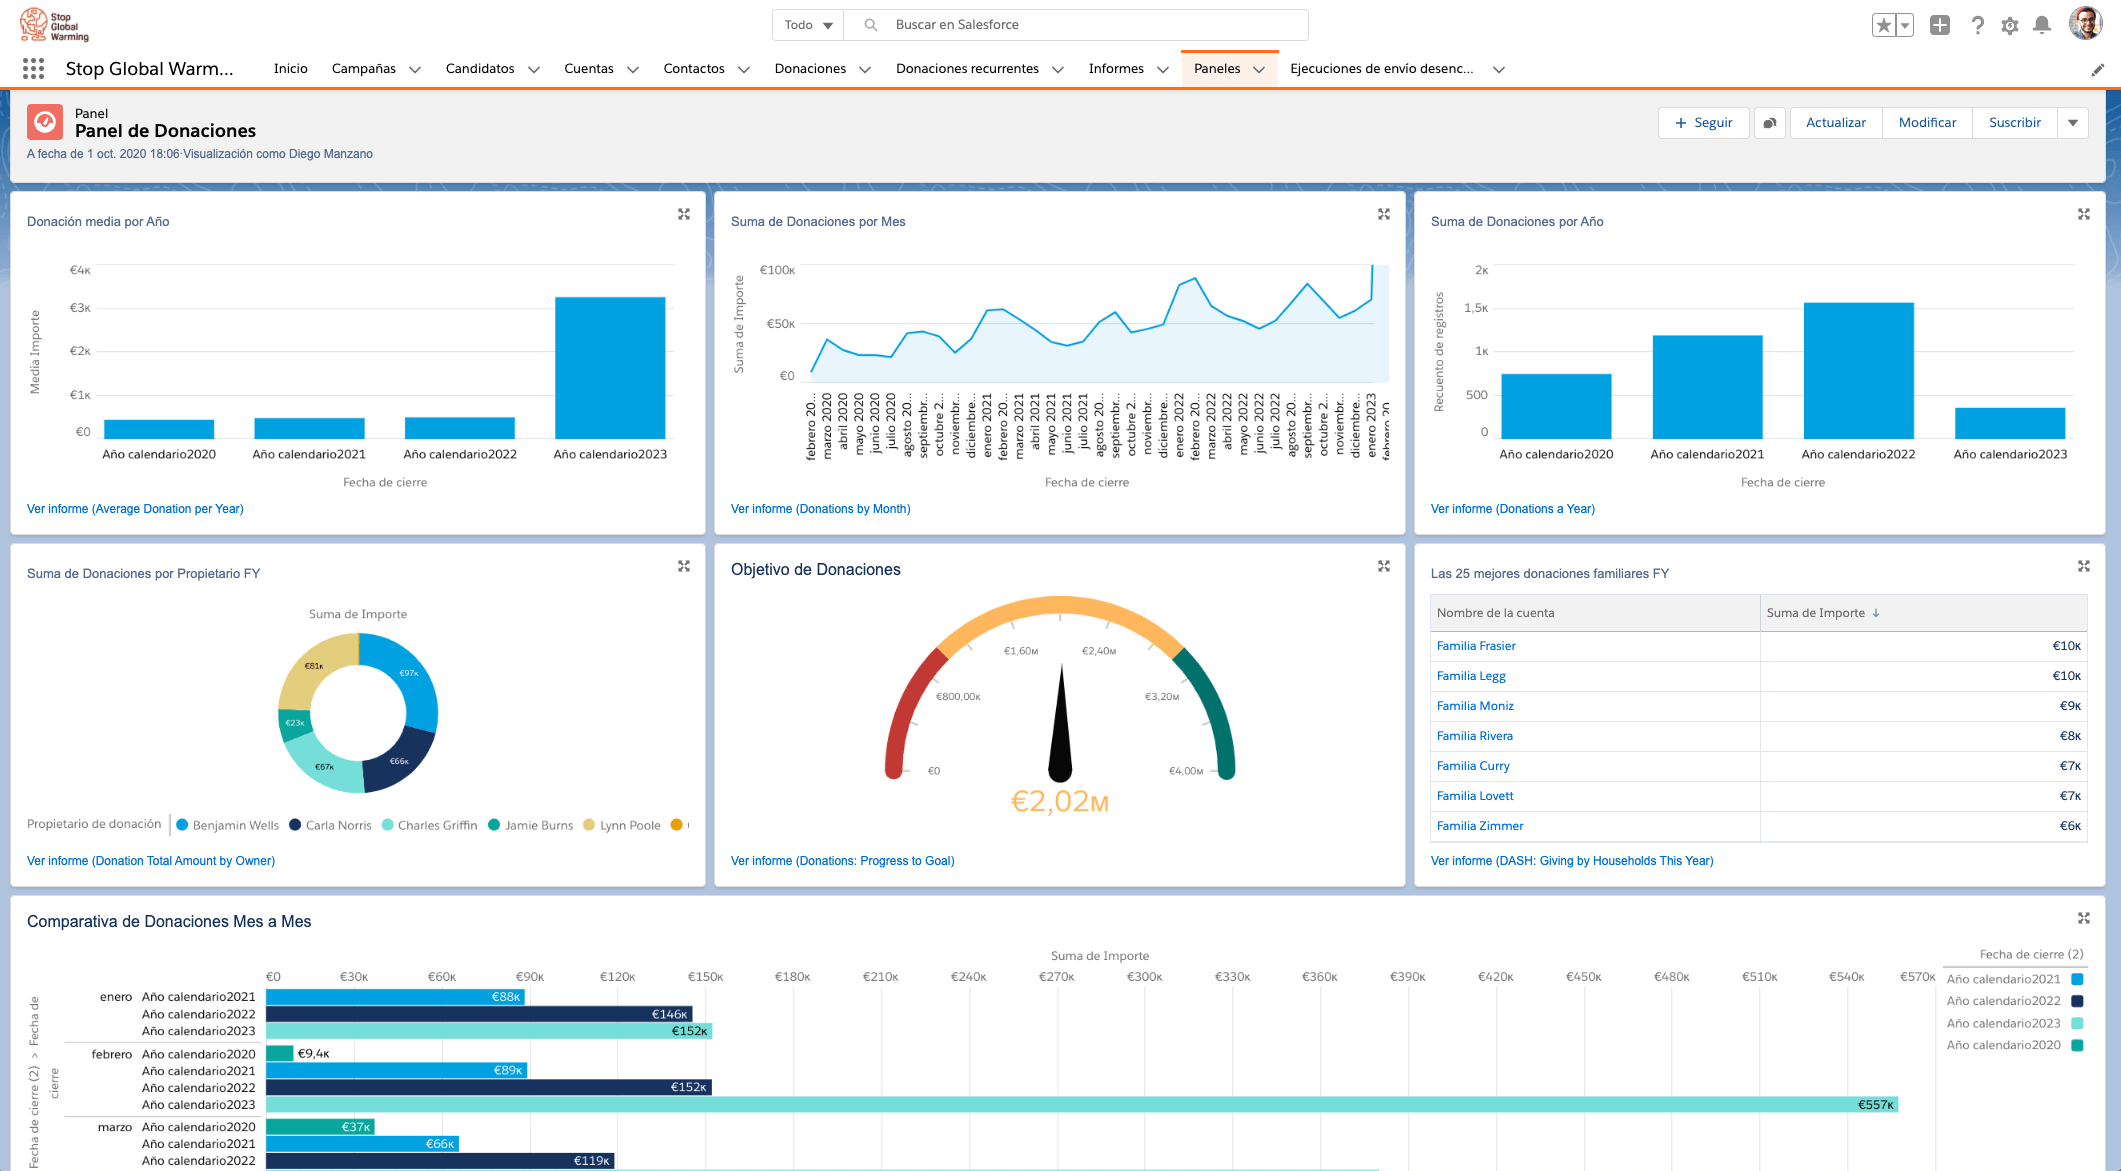Open the Setup gear icon

coord(2010,25)
